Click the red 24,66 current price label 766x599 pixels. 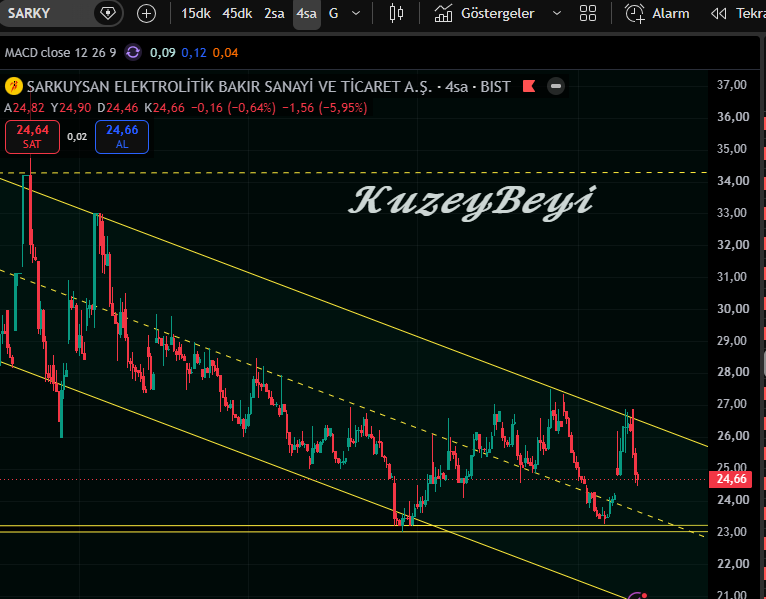point(731,479)
